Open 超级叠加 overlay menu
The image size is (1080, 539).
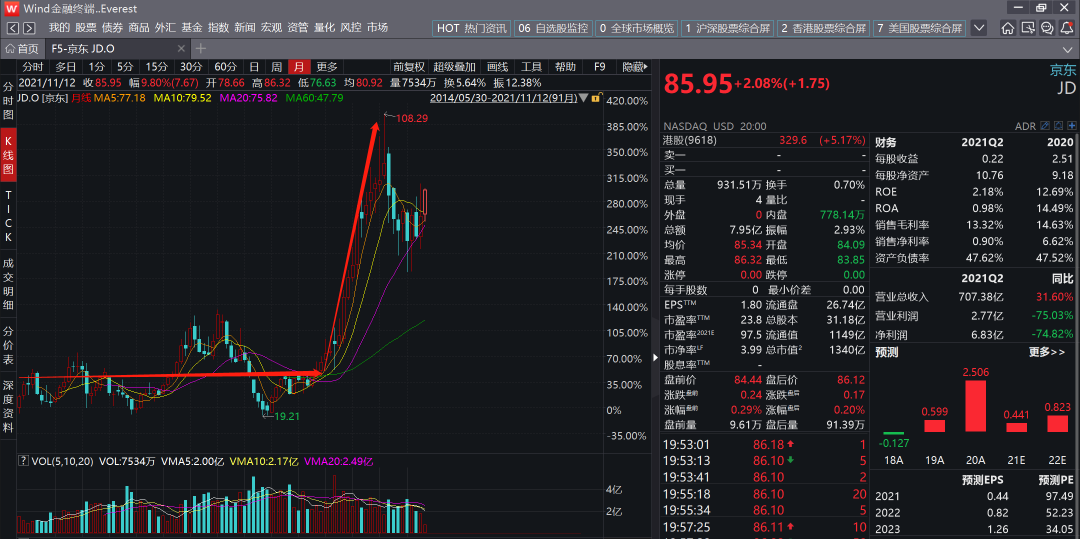point(455,67)
